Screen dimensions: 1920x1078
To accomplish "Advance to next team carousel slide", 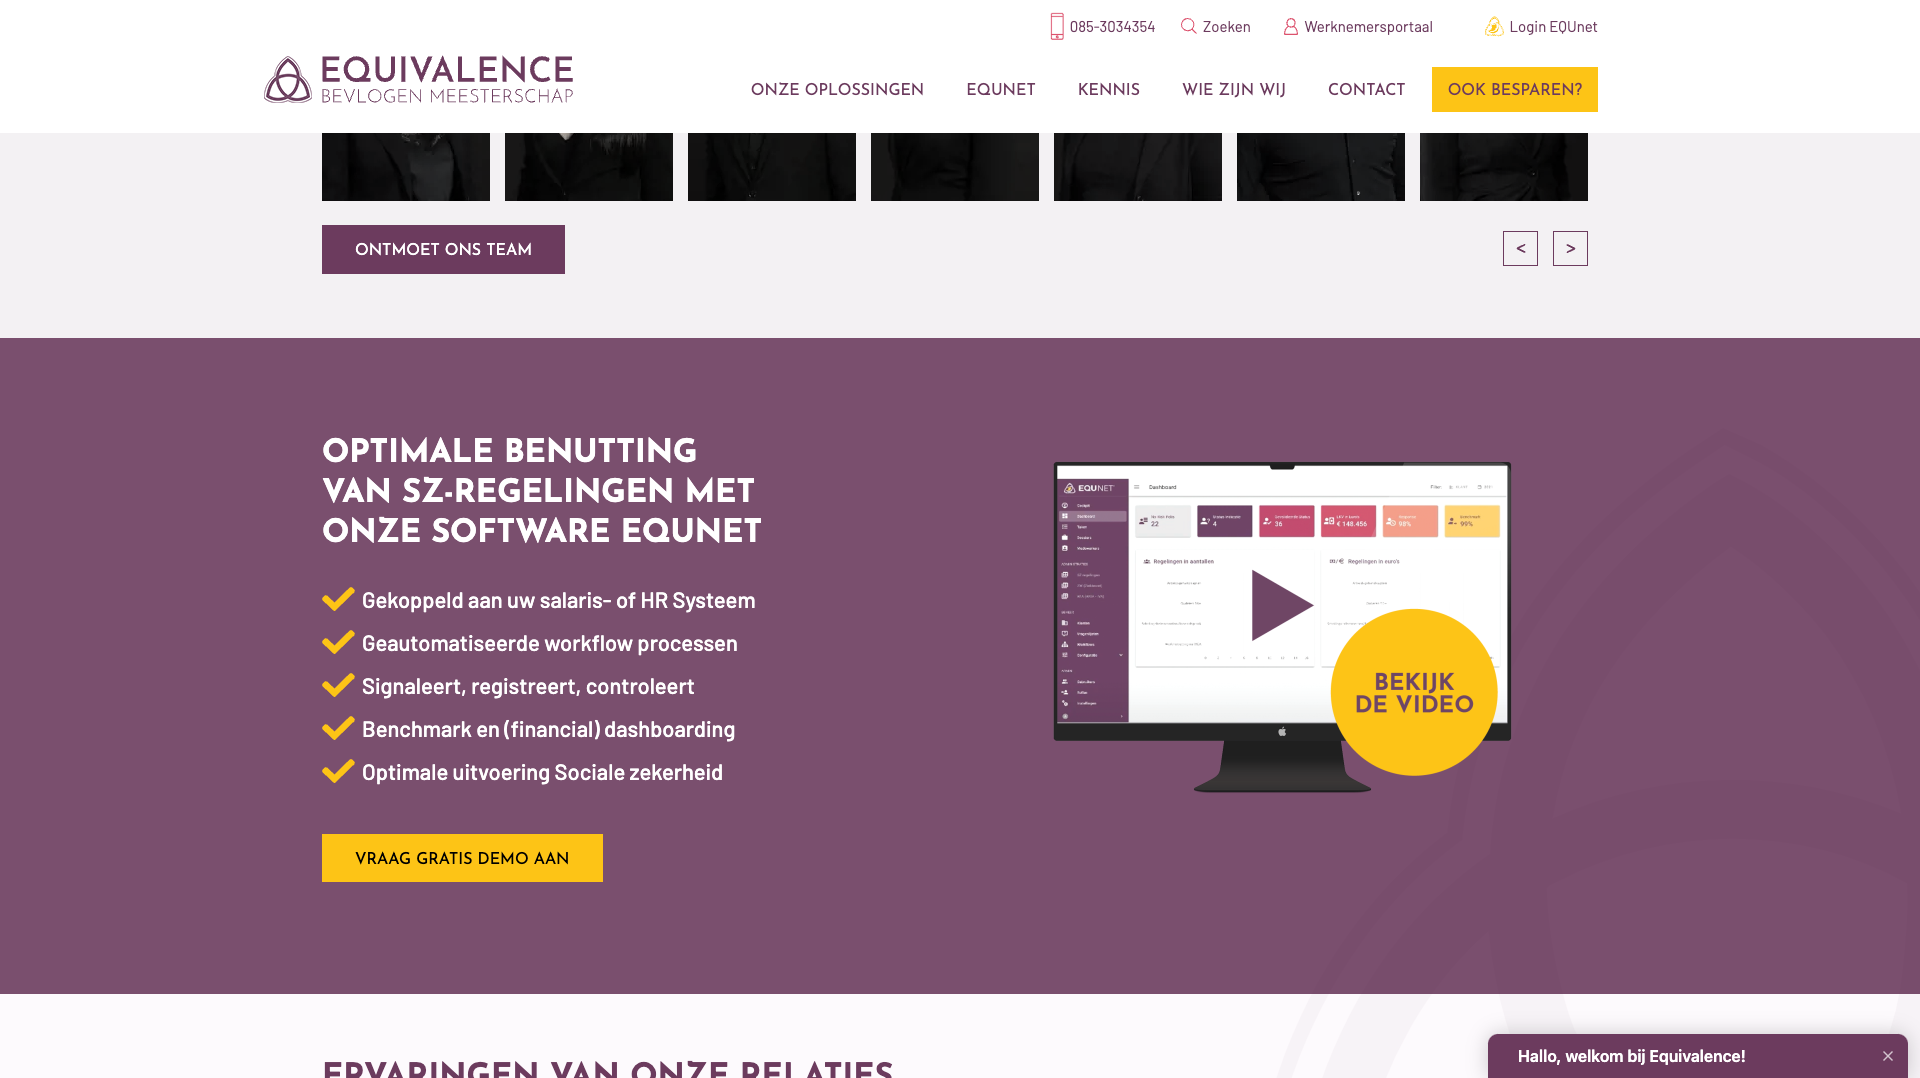I will [x=1570, y=249].
